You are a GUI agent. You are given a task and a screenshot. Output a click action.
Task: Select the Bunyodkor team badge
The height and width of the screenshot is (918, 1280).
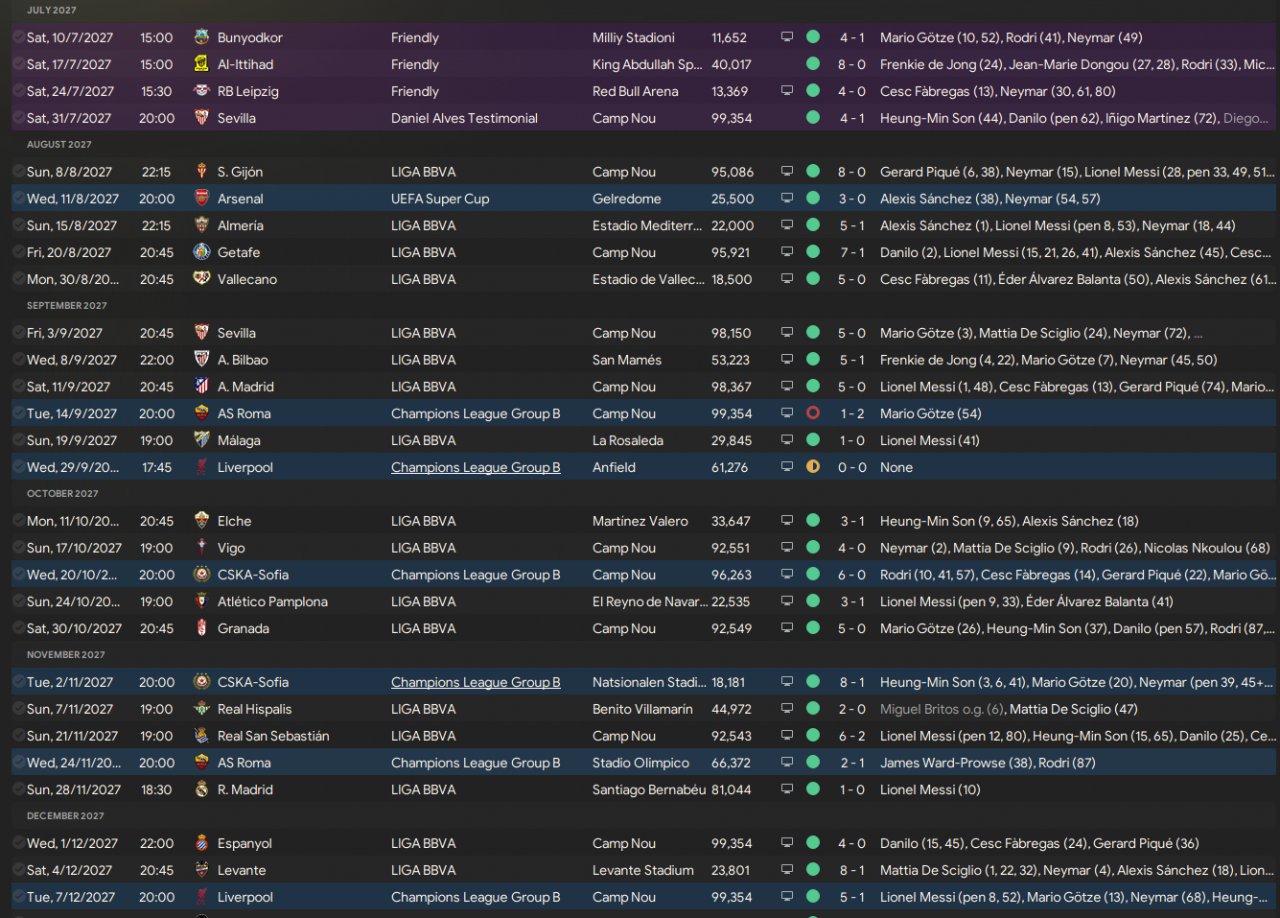tap(202, 38)
